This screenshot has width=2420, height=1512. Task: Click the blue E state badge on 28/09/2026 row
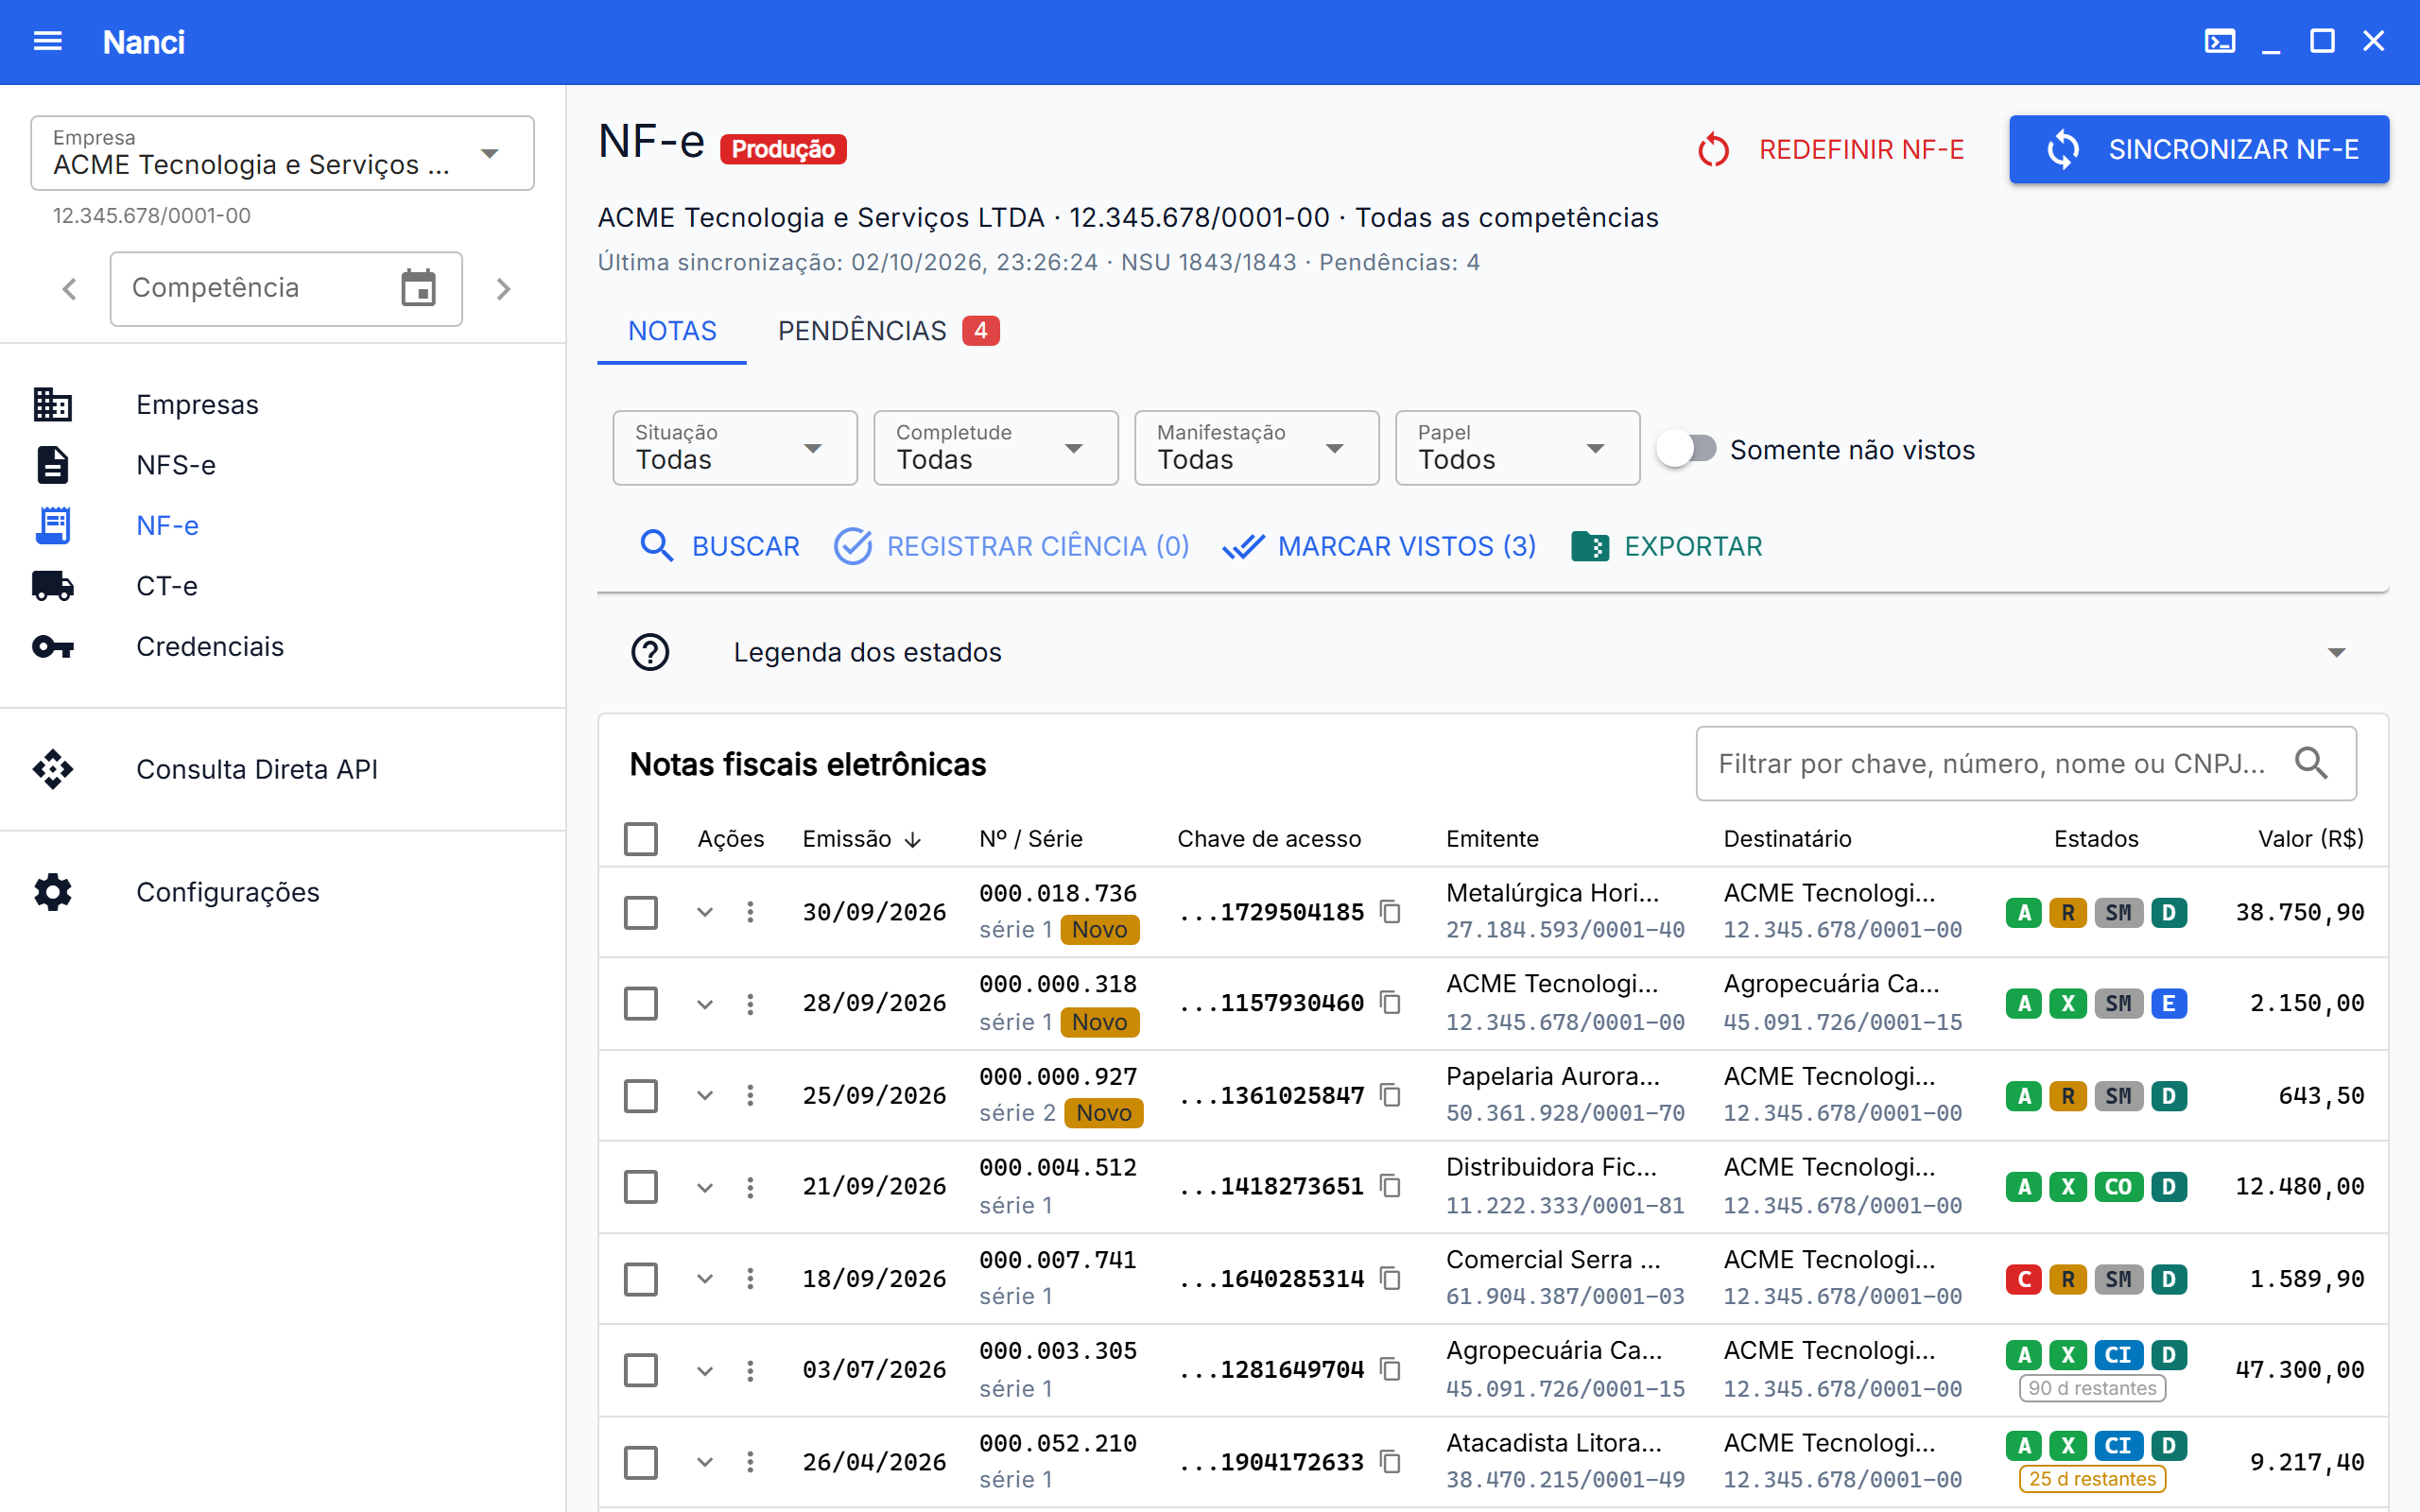click(2168, 1003)
